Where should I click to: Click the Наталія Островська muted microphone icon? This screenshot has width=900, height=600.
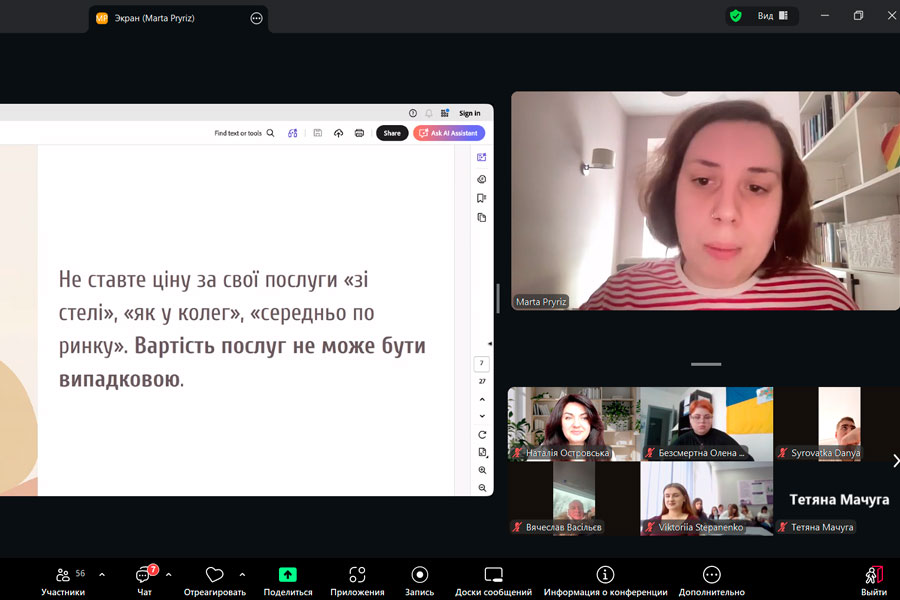(x=517, y=453)
